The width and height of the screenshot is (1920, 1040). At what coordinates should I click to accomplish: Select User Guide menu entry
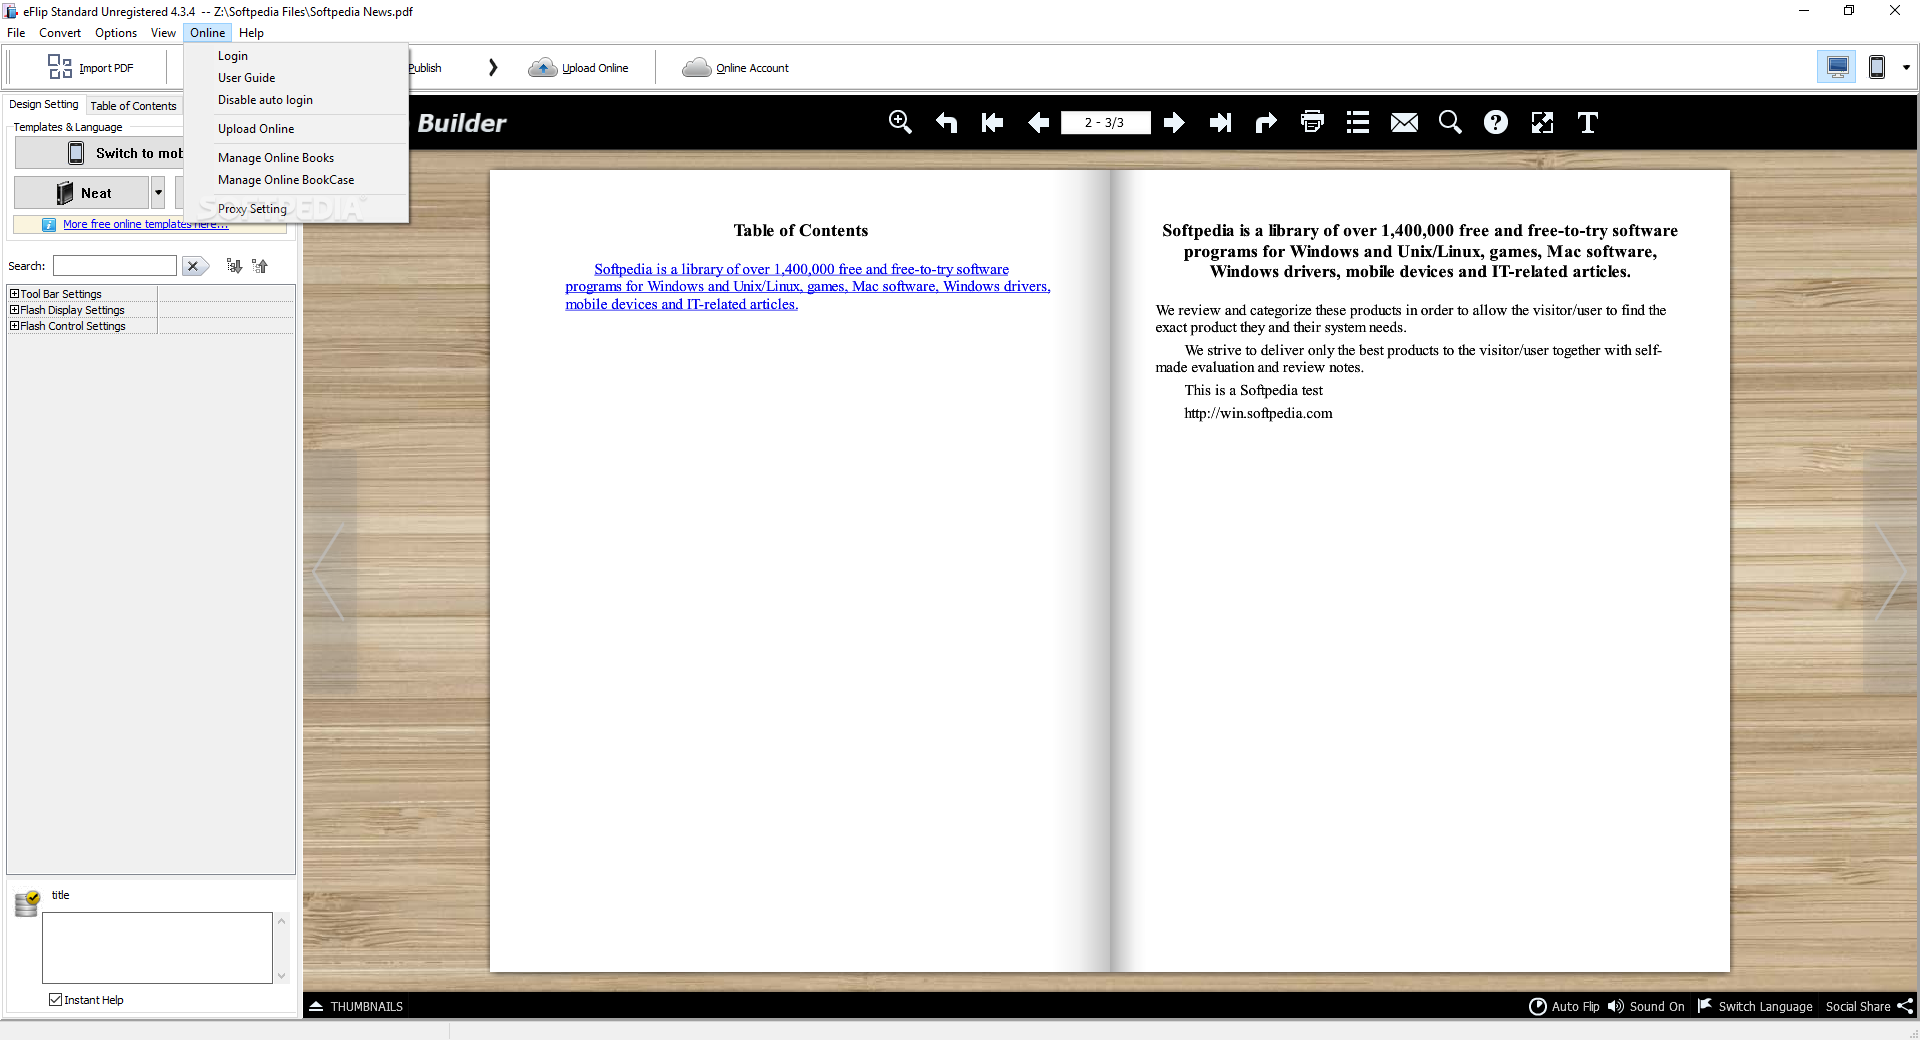(x=296, y=78)
